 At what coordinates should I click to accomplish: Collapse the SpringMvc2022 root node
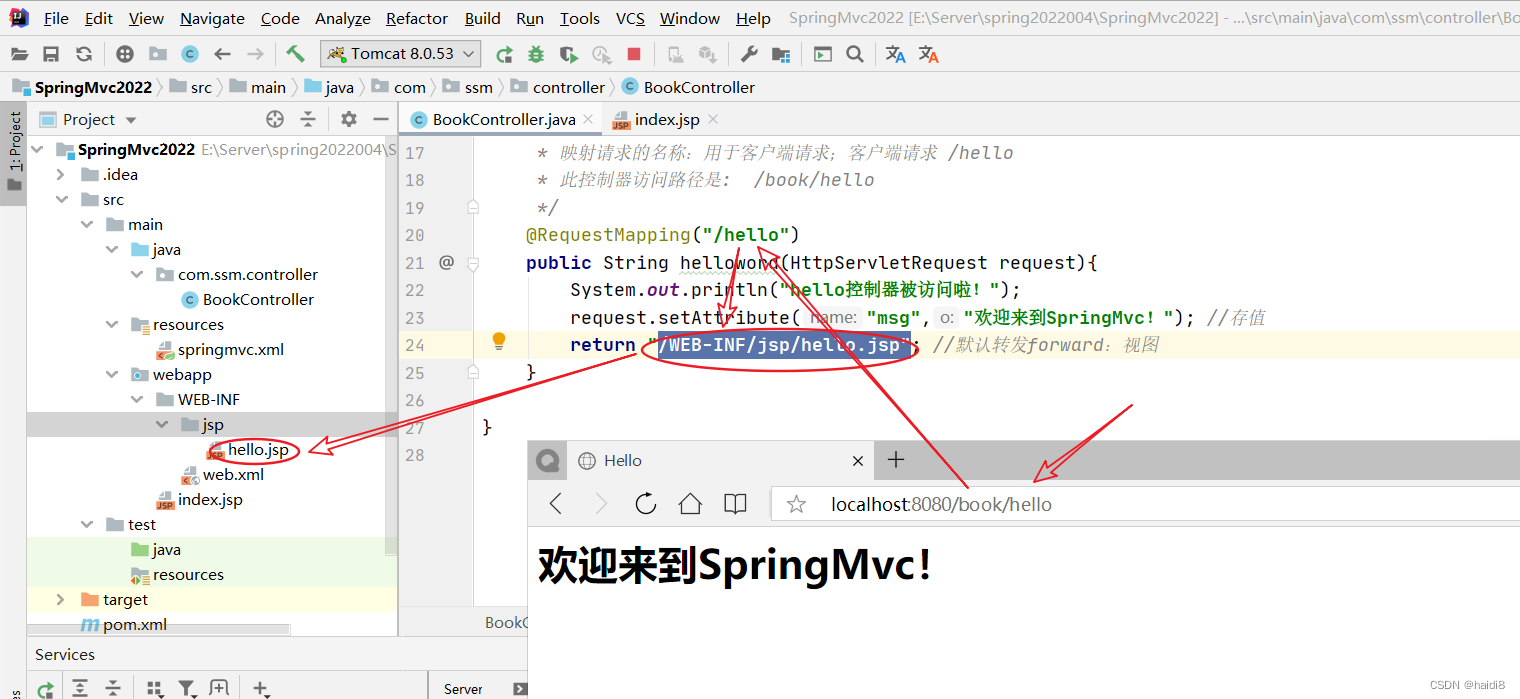(38, 150)
